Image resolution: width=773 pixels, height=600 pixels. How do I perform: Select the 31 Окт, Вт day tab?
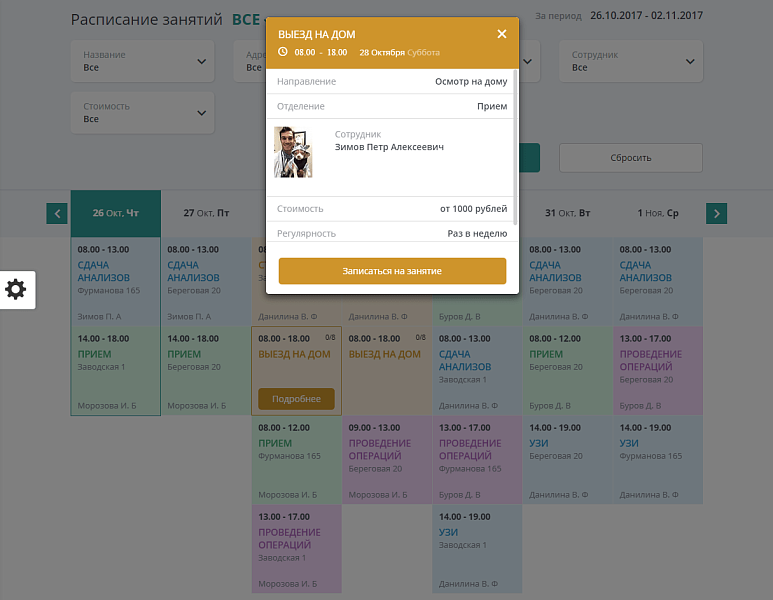click(x=568, y=213)
